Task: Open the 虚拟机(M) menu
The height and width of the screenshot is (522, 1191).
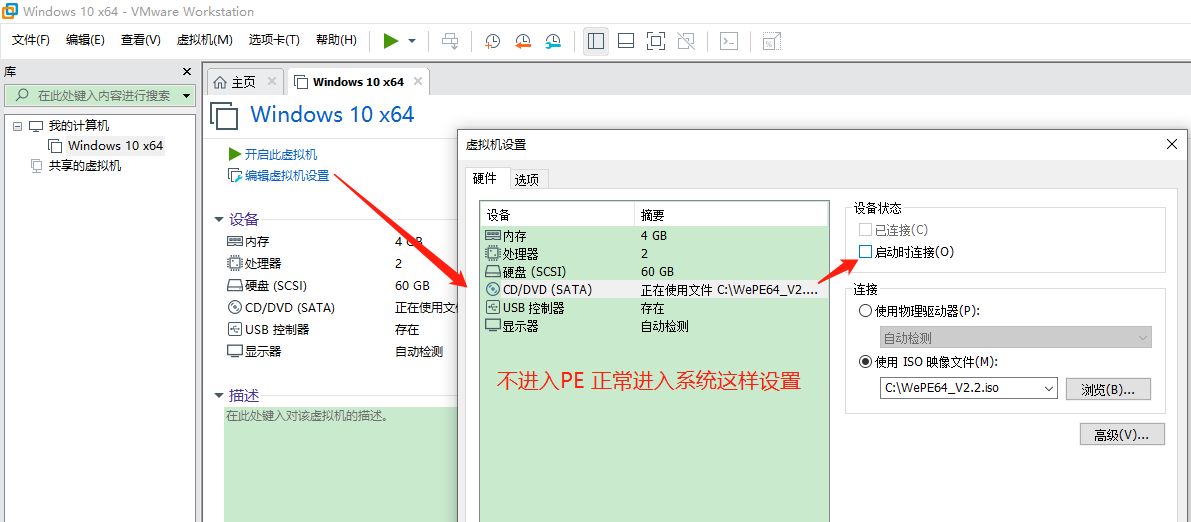Action: point(204,40)
